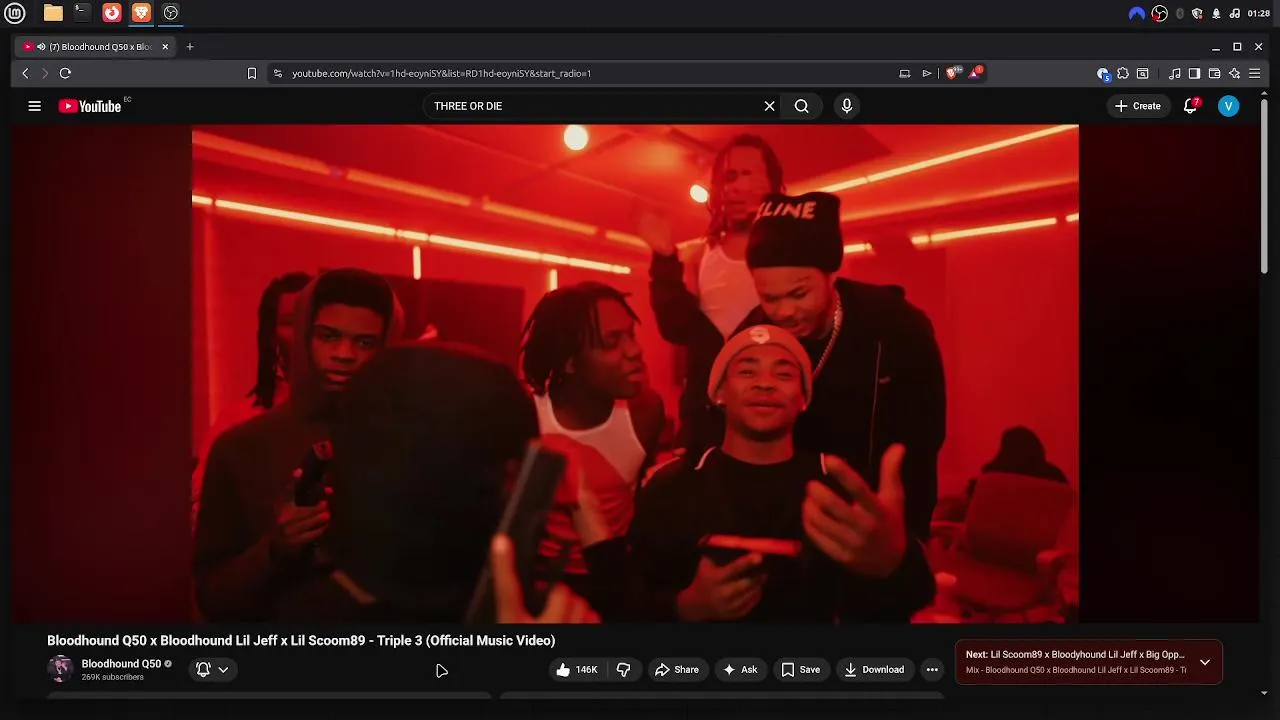The height and width of the screenshot is (720, 1280).
Task: Open the Linux Mint start menu
Action: (16, 13)
